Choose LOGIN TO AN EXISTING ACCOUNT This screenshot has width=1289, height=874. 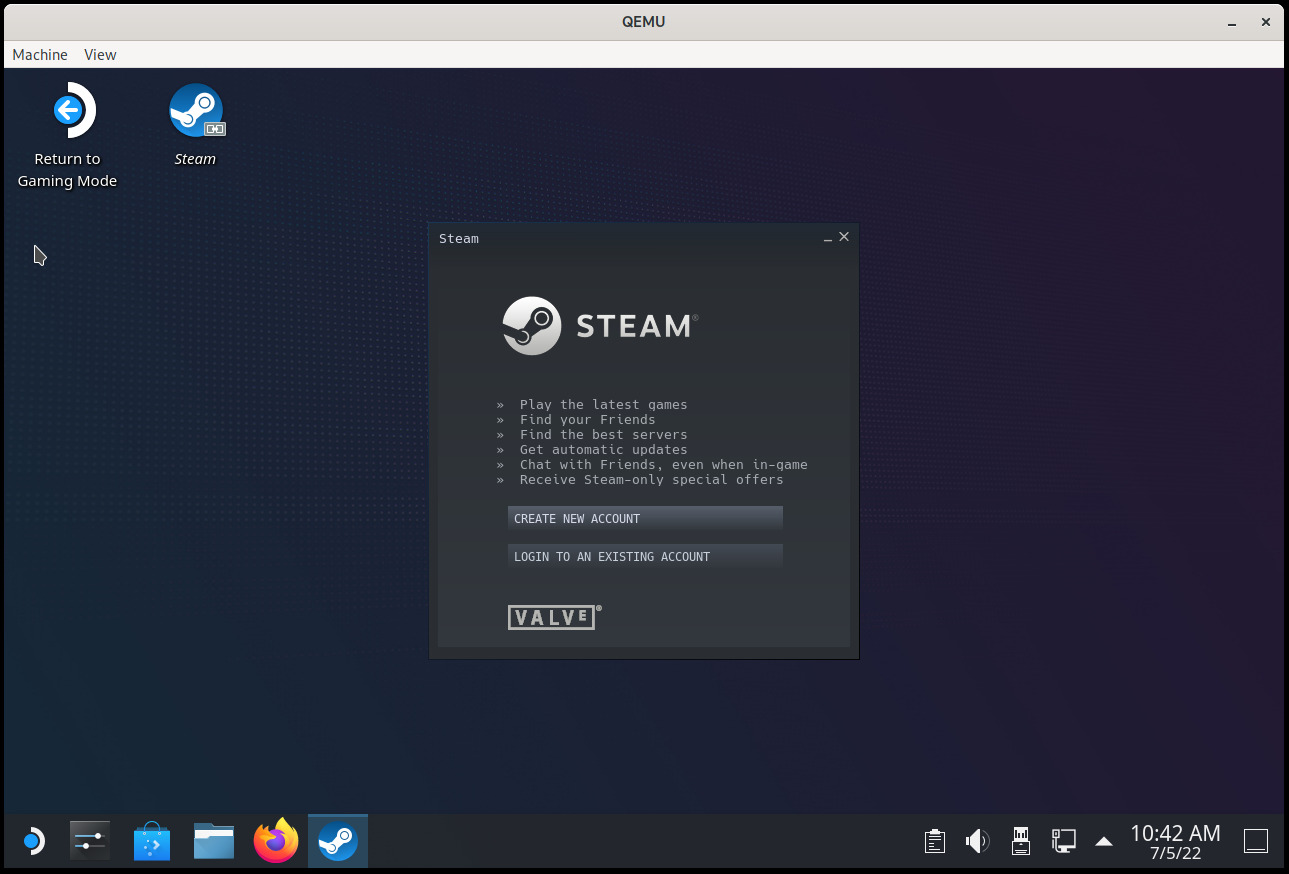coord(645,556)
